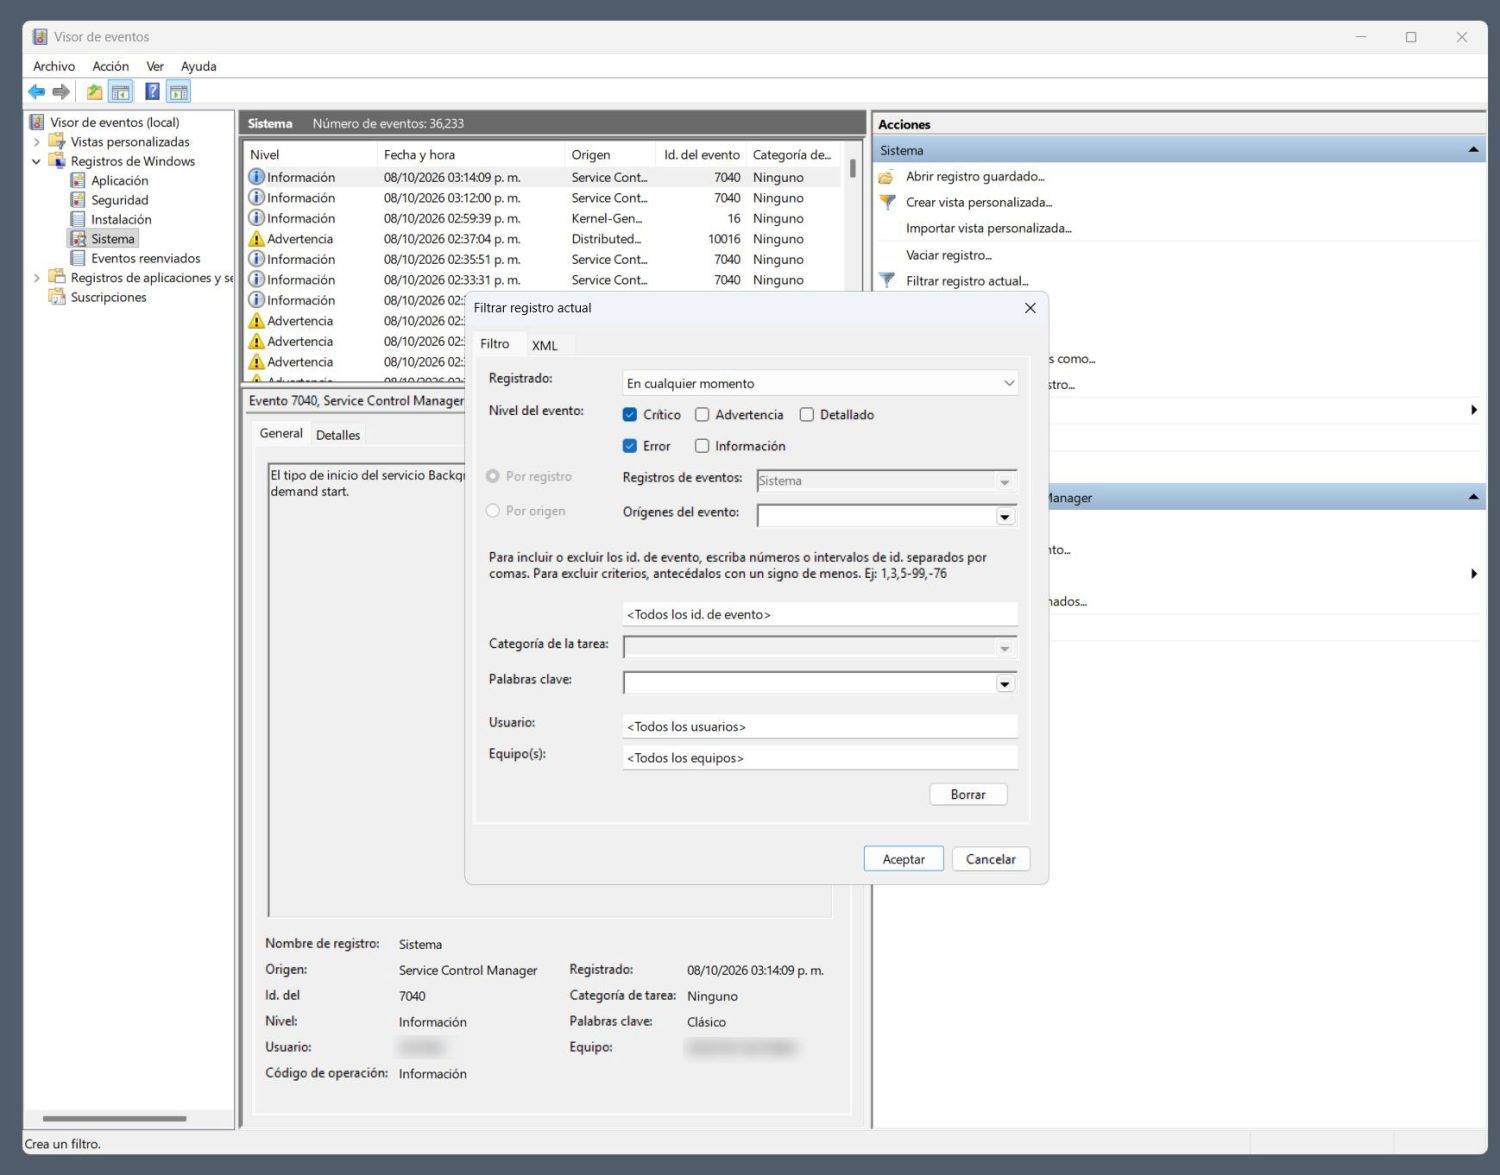
Task: Open the Detalles tab of the event
Action: pyautogui.click(x=338, y=435)
